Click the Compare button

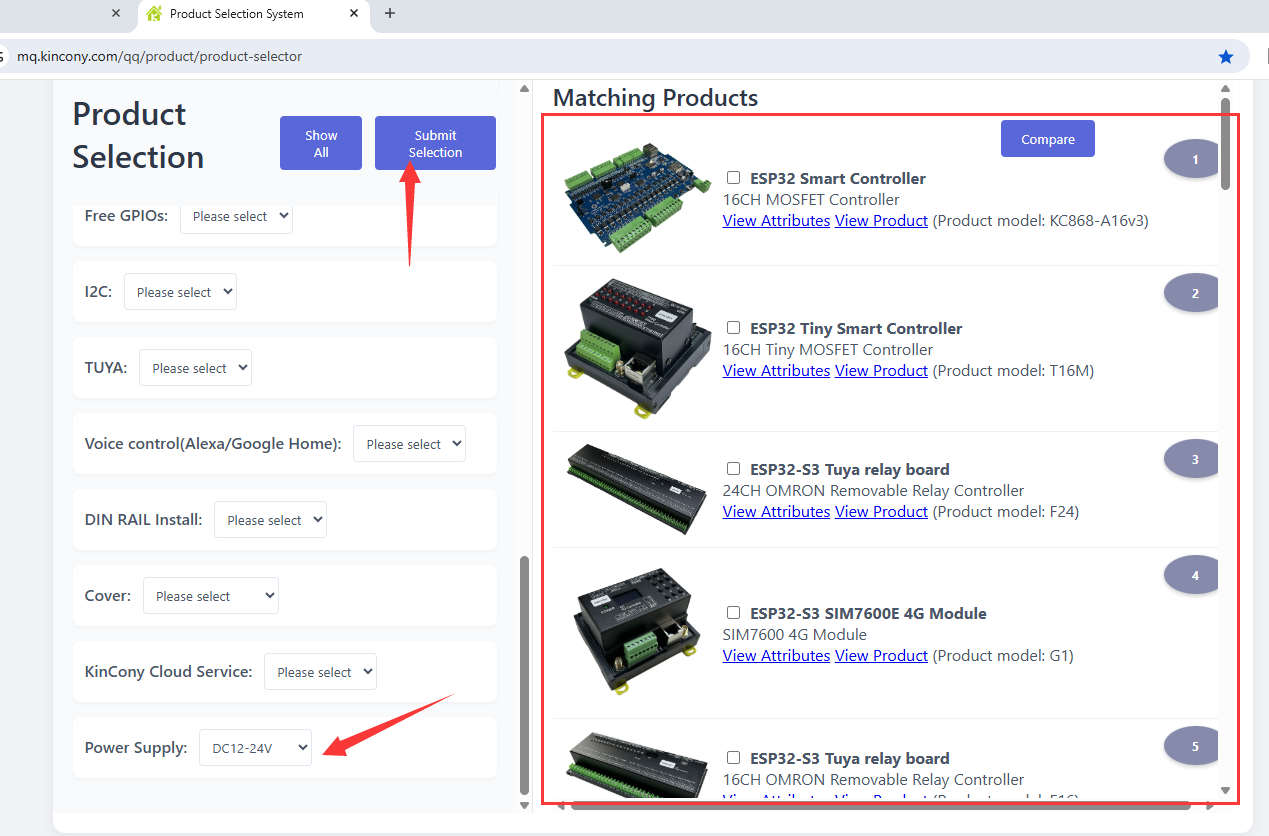(x=1047, y=139)
